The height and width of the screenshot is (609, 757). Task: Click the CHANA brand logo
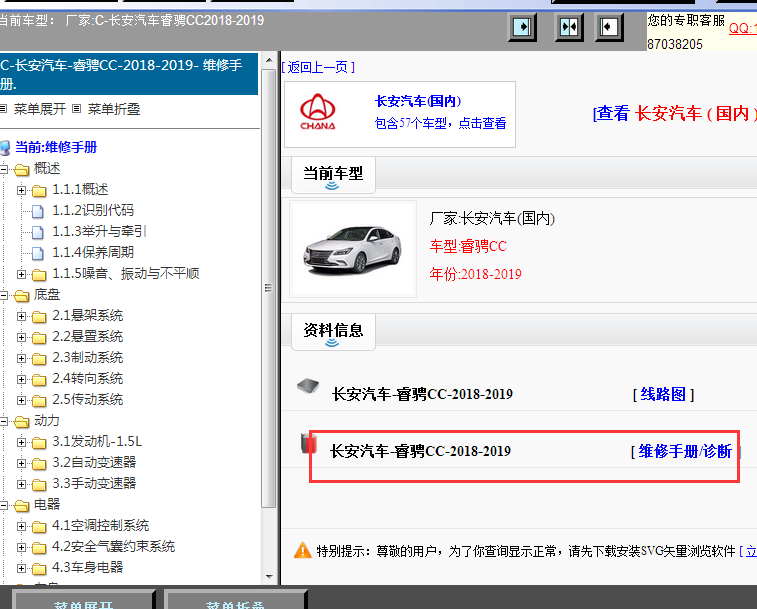pos(318,112)
